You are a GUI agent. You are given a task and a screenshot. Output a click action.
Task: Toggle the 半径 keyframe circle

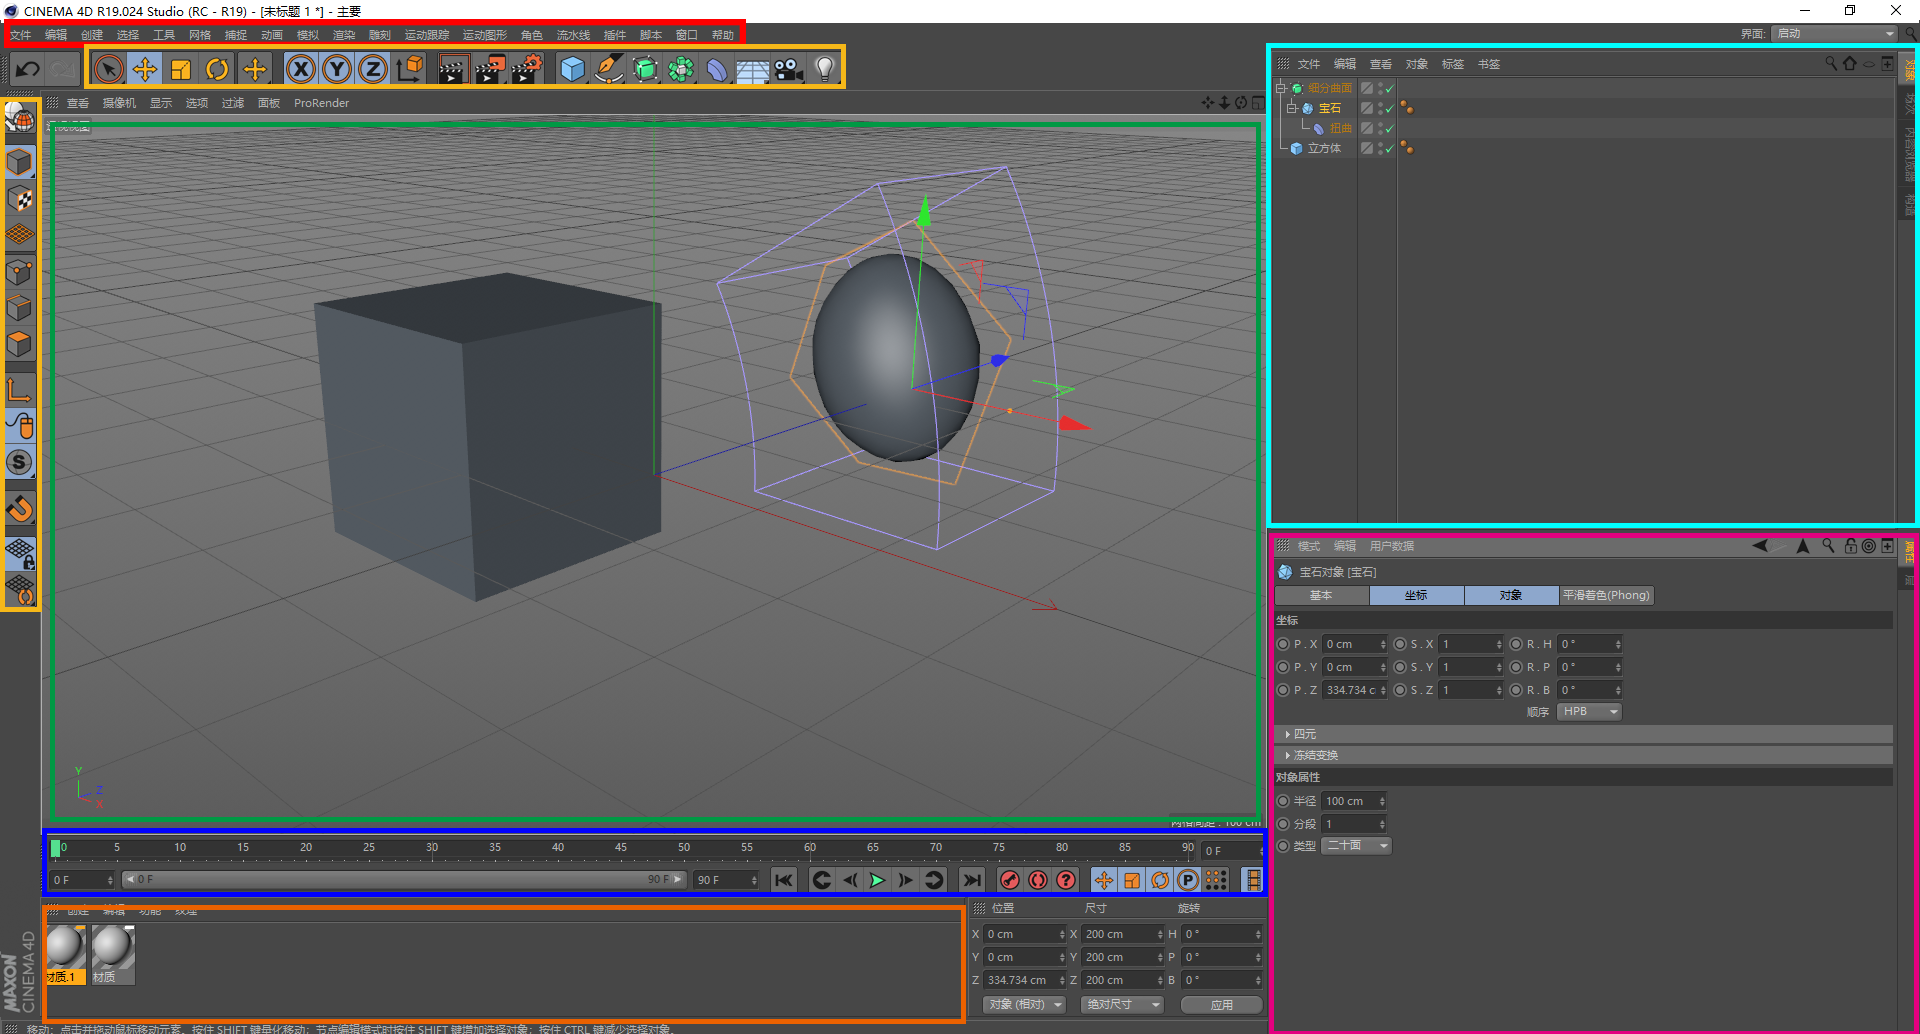coord(1283,801)
